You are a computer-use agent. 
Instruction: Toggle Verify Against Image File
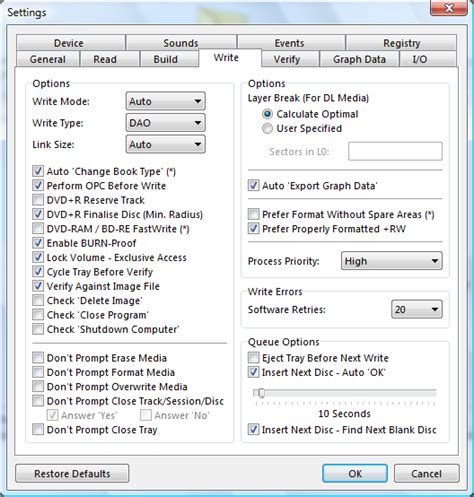click(x=38, y=286)
